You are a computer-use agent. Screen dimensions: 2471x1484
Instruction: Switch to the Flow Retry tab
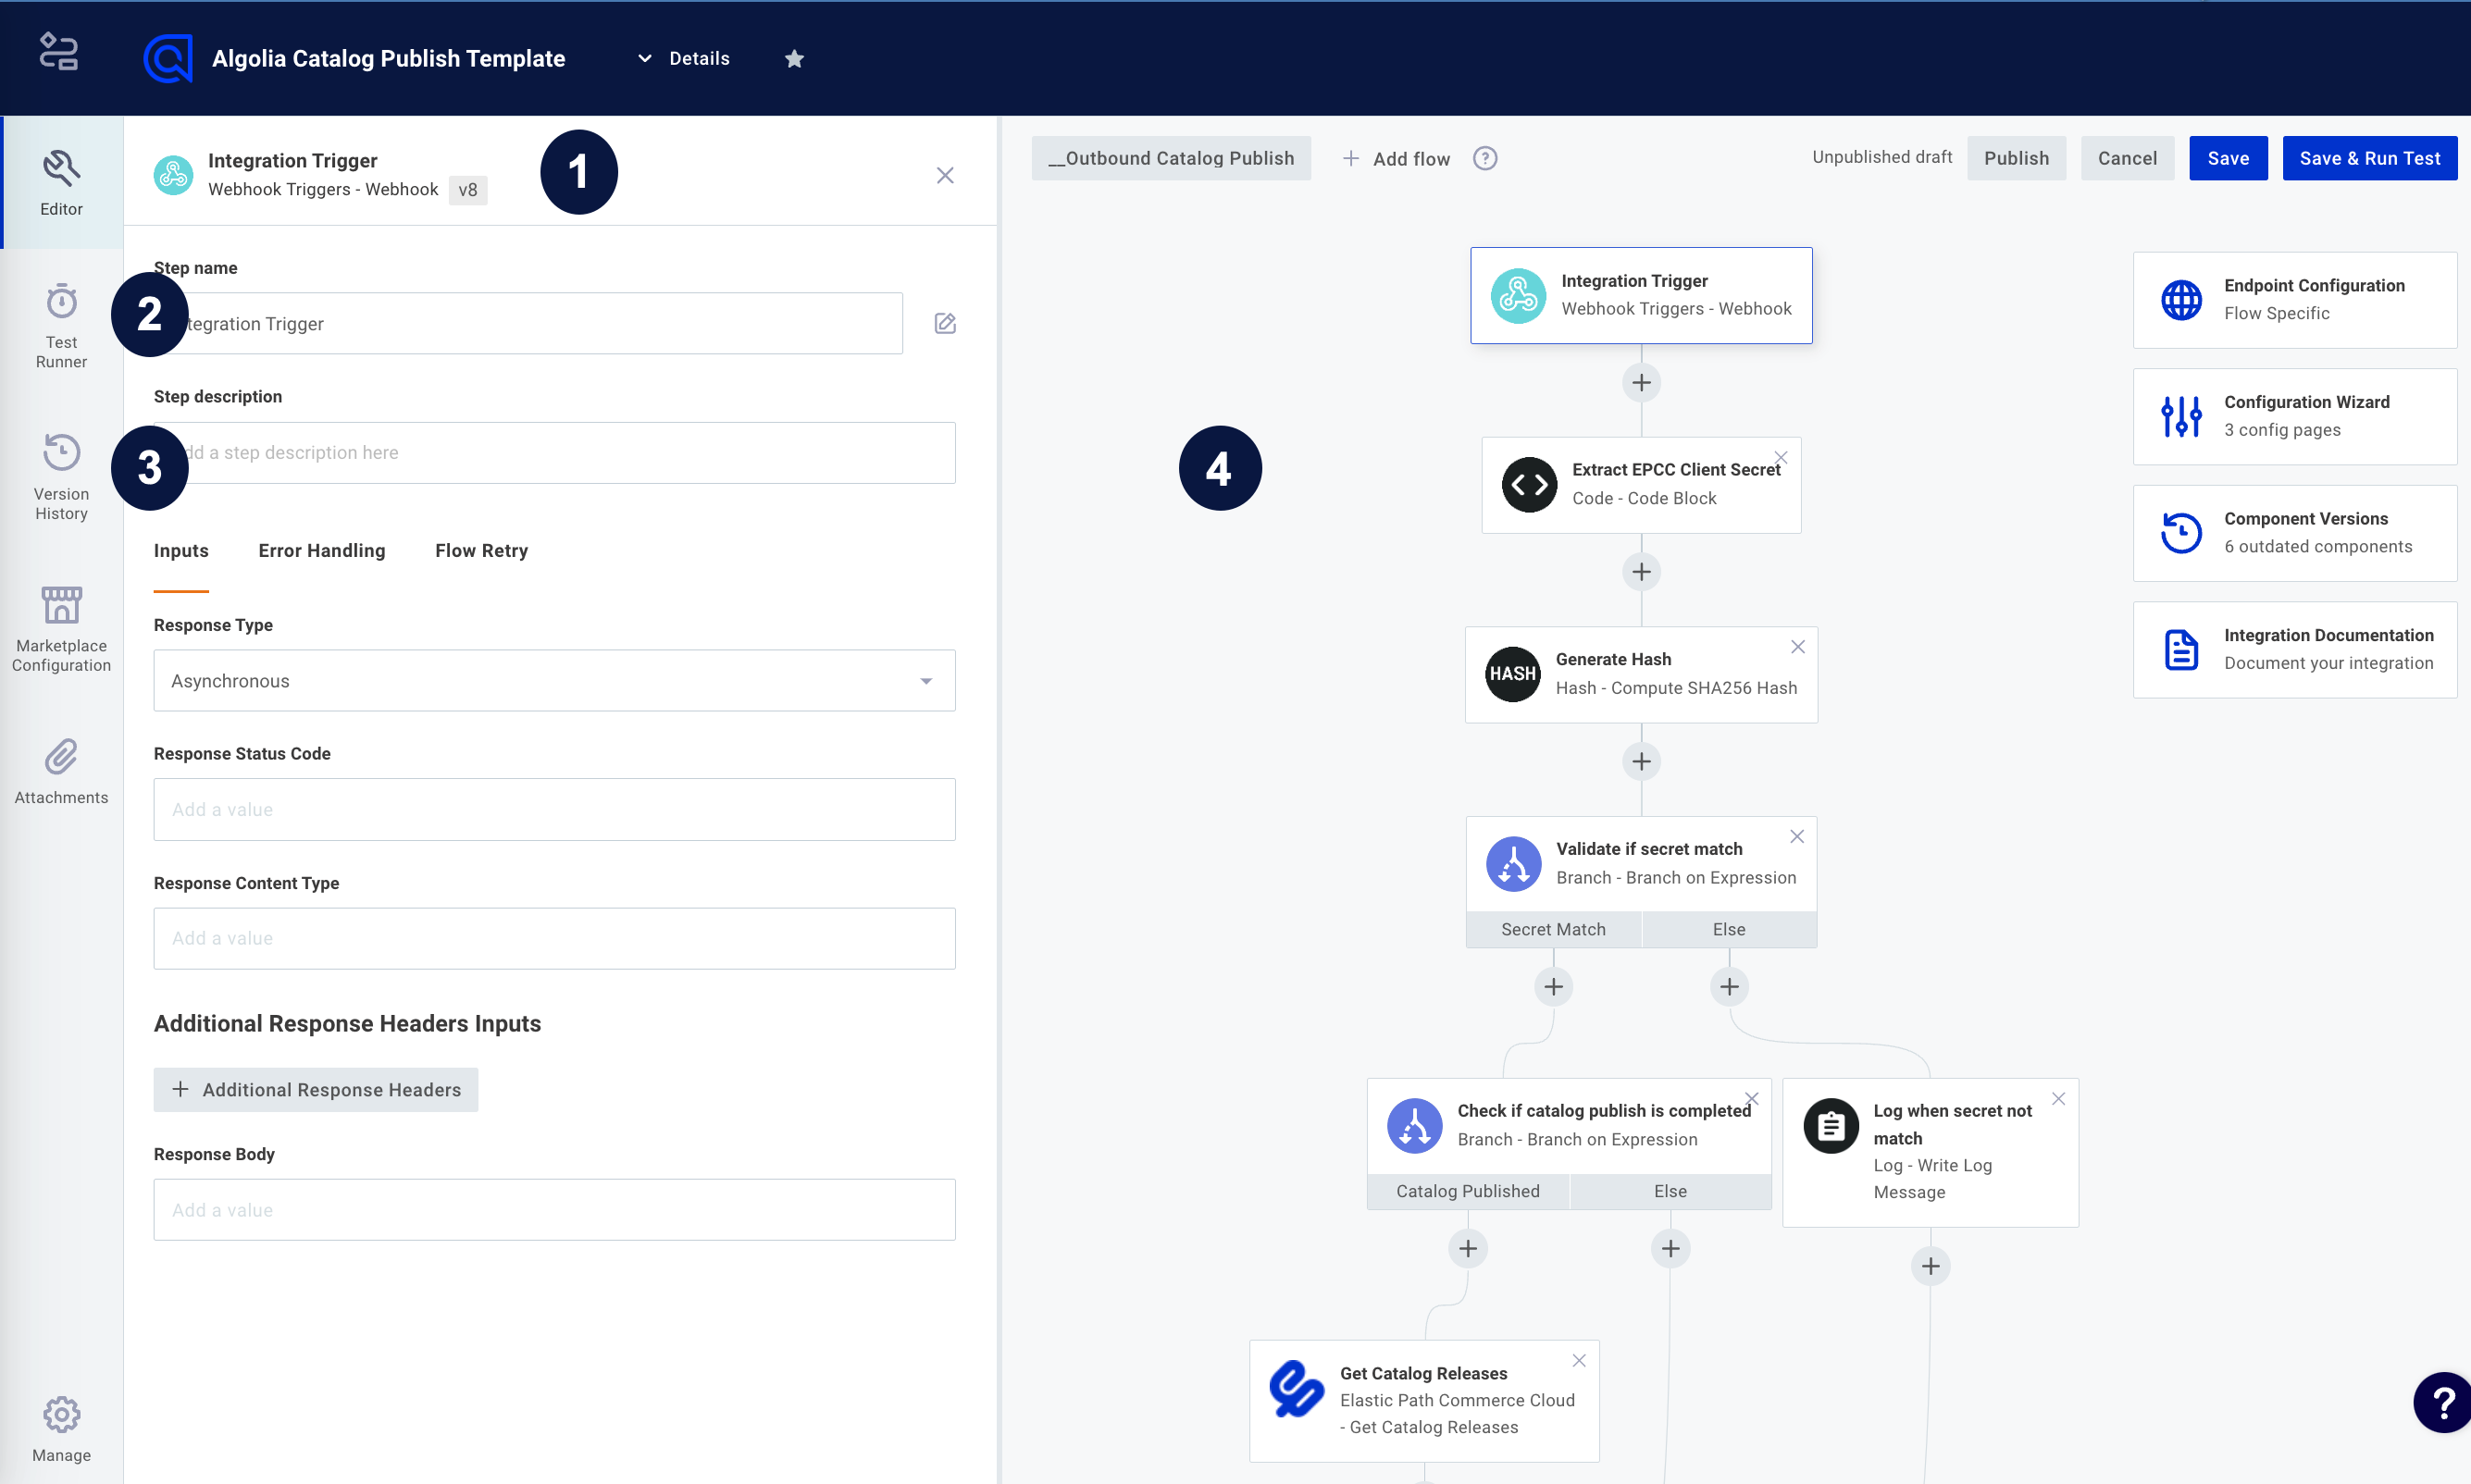coord(481,550)
